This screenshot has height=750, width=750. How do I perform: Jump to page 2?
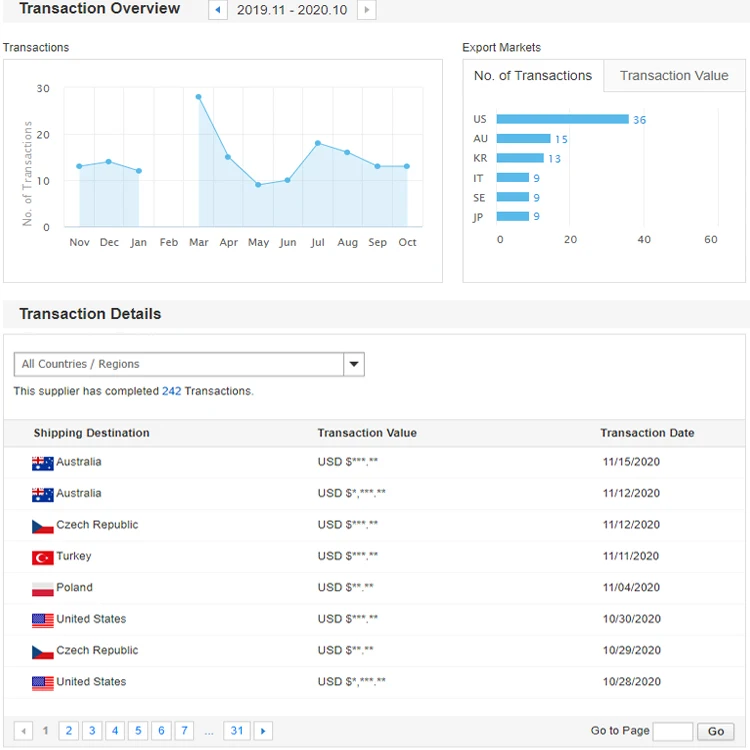pos(69,731)
